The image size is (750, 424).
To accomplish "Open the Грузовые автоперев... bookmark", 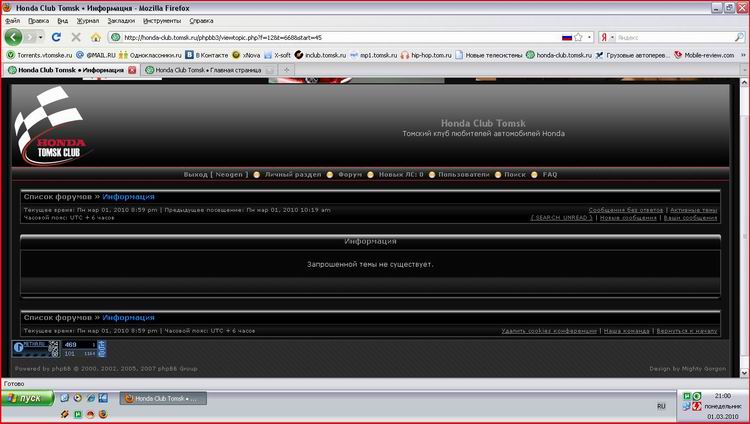I will 633,55.
